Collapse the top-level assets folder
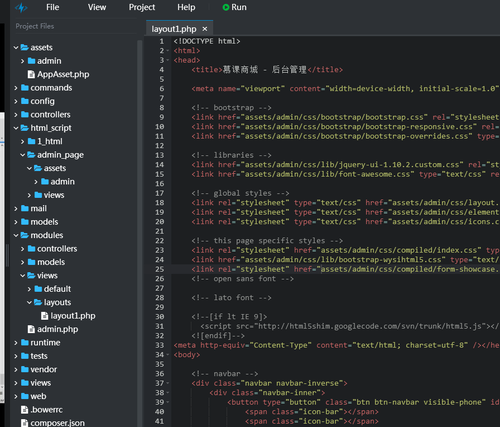Viewport: 500px width, 427px height. pos(16,48)
